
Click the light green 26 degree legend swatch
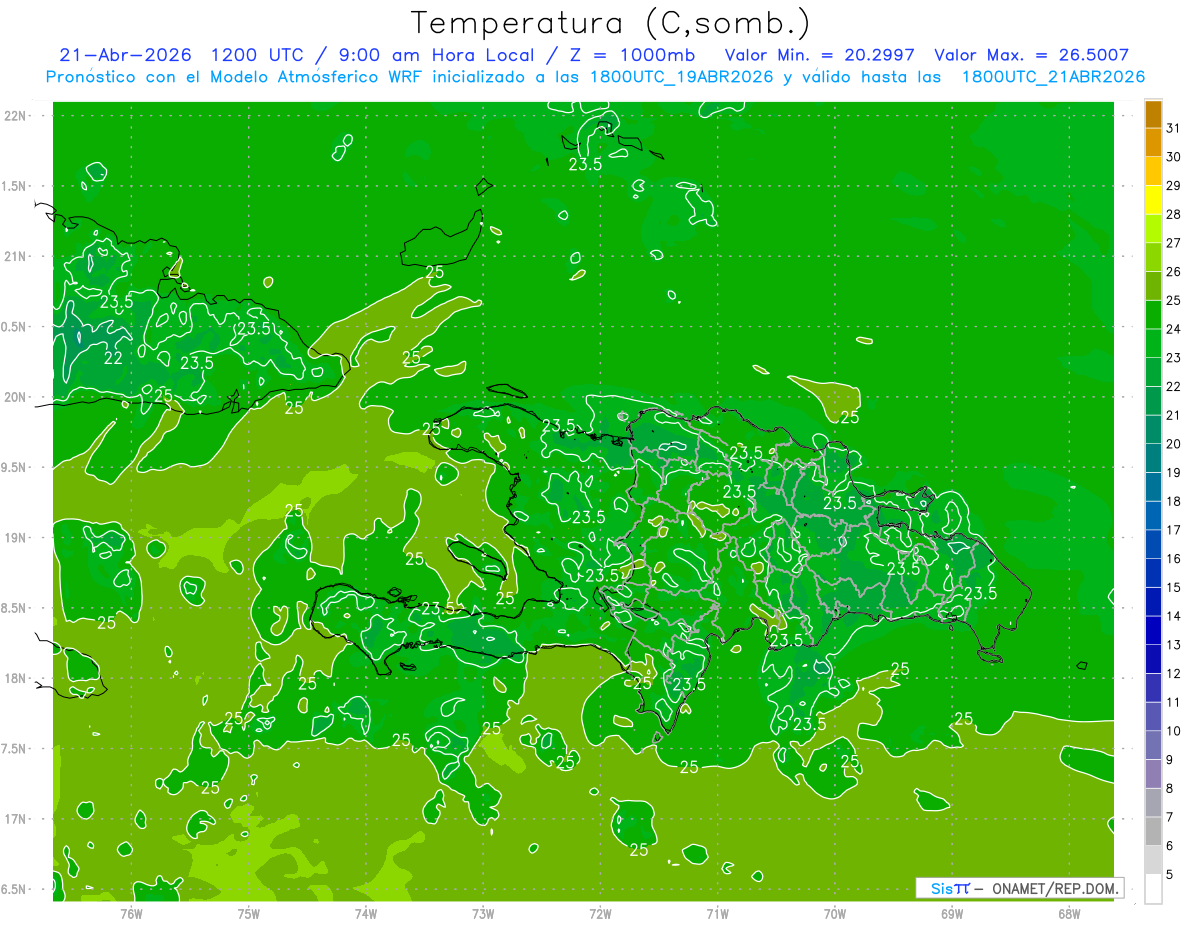pyautogui.click(x=1153, y=258)
